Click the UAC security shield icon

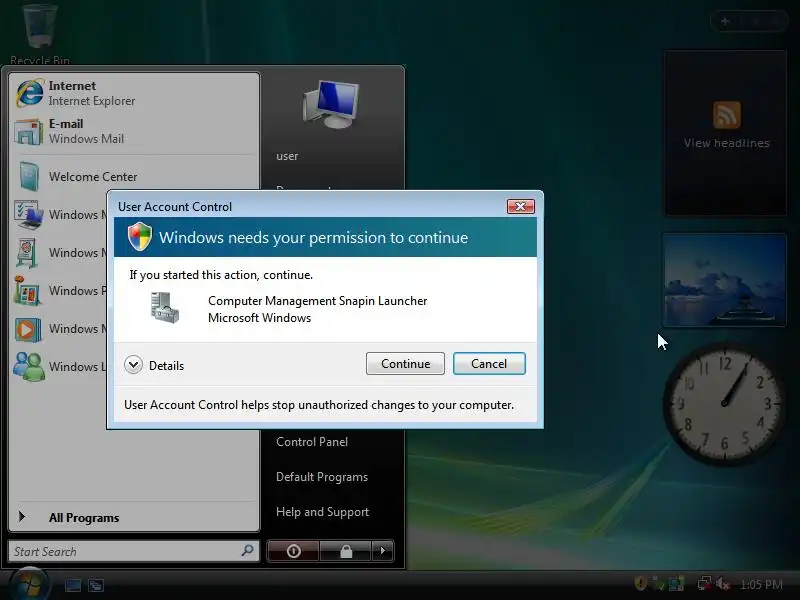(140, 237)
